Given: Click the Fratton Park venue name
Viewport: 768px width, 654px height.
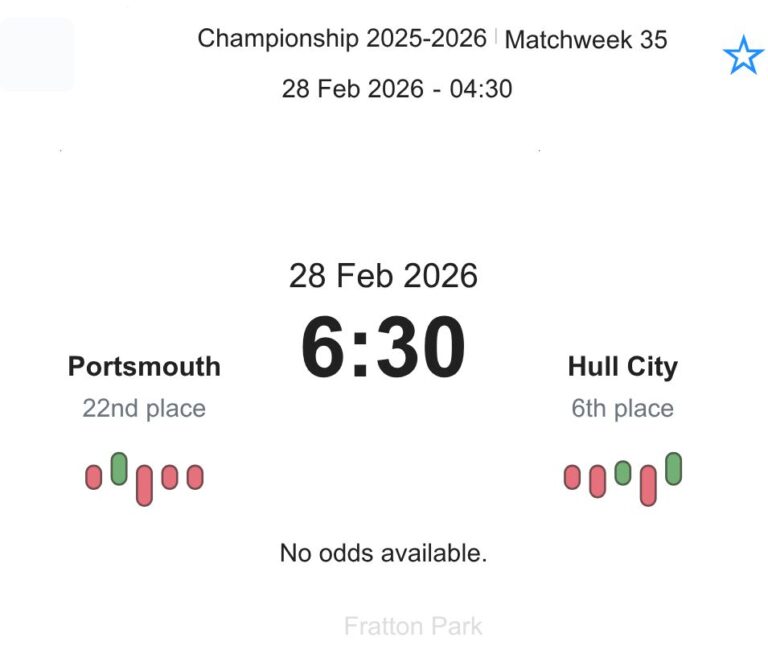Looking at the screenshot, I should tap(413, 627).
